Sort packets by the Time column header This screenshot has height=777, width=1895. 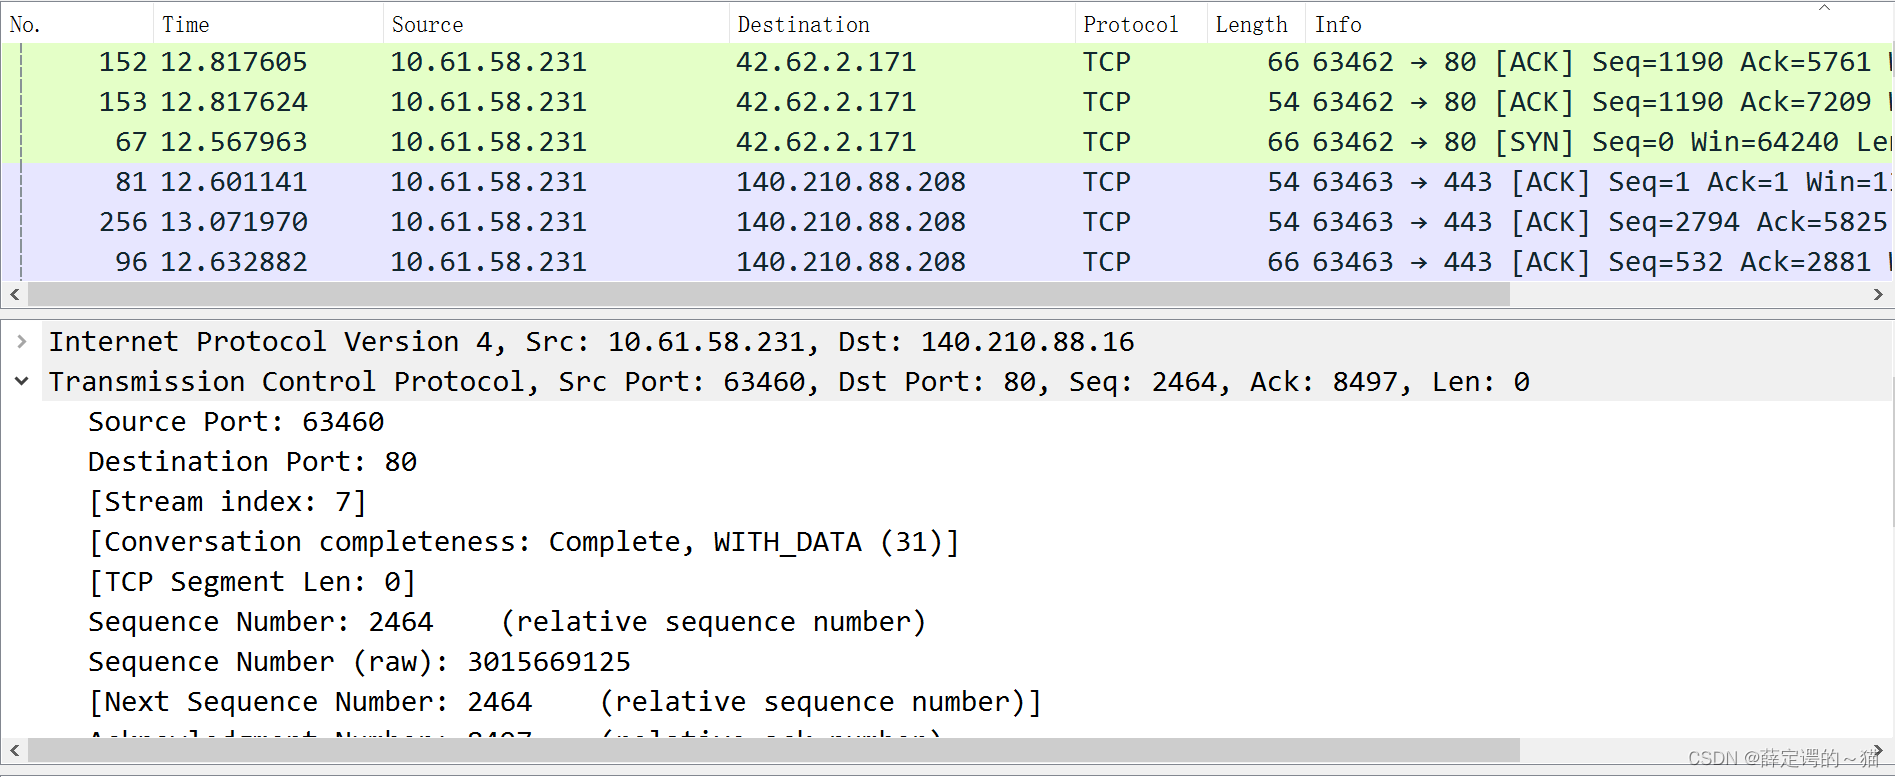[x=268, y=24]
